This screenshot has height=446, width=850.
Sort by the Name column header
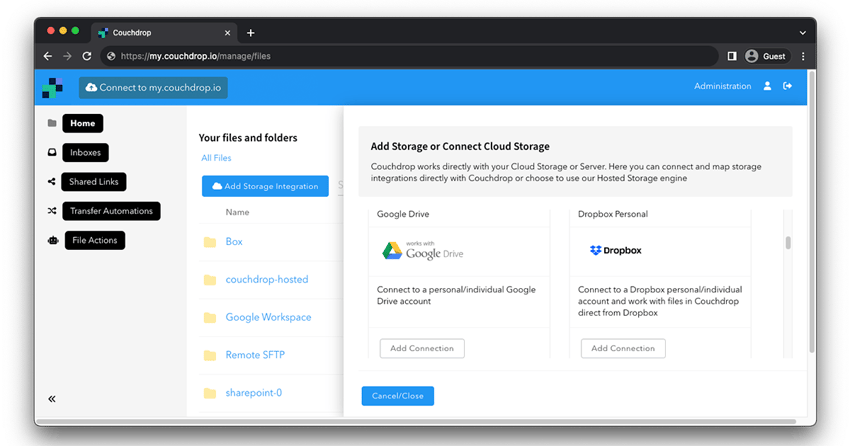click(x=237, y=212)
